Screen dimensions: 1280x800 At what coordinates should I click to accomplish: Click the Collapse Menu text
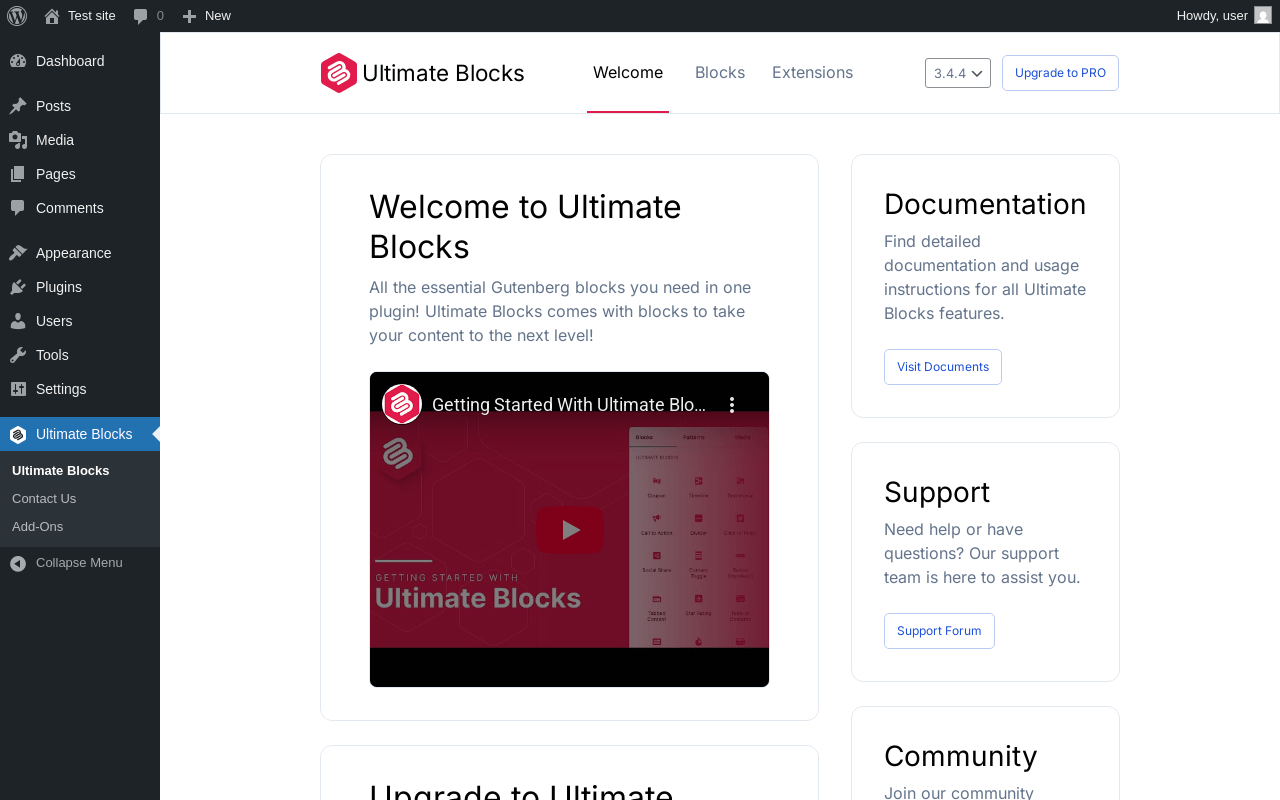pos(79,563)
